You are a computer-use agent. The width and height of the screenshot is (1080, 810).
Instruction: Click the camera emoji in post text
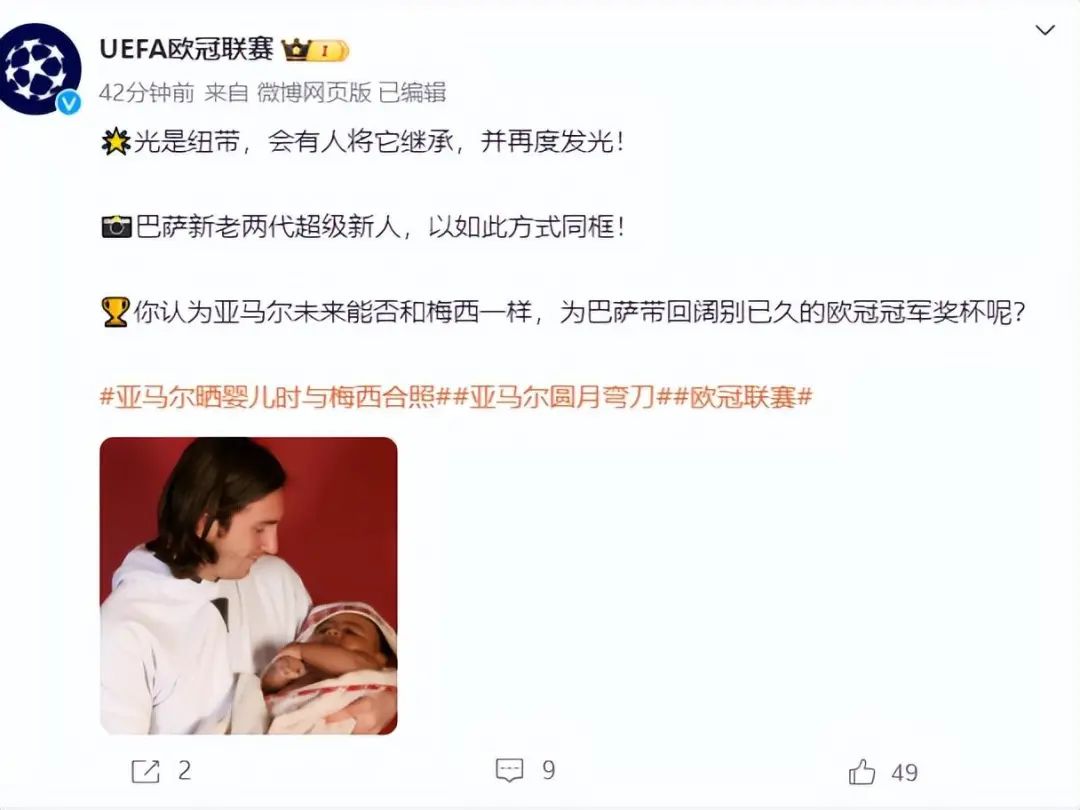116,227
